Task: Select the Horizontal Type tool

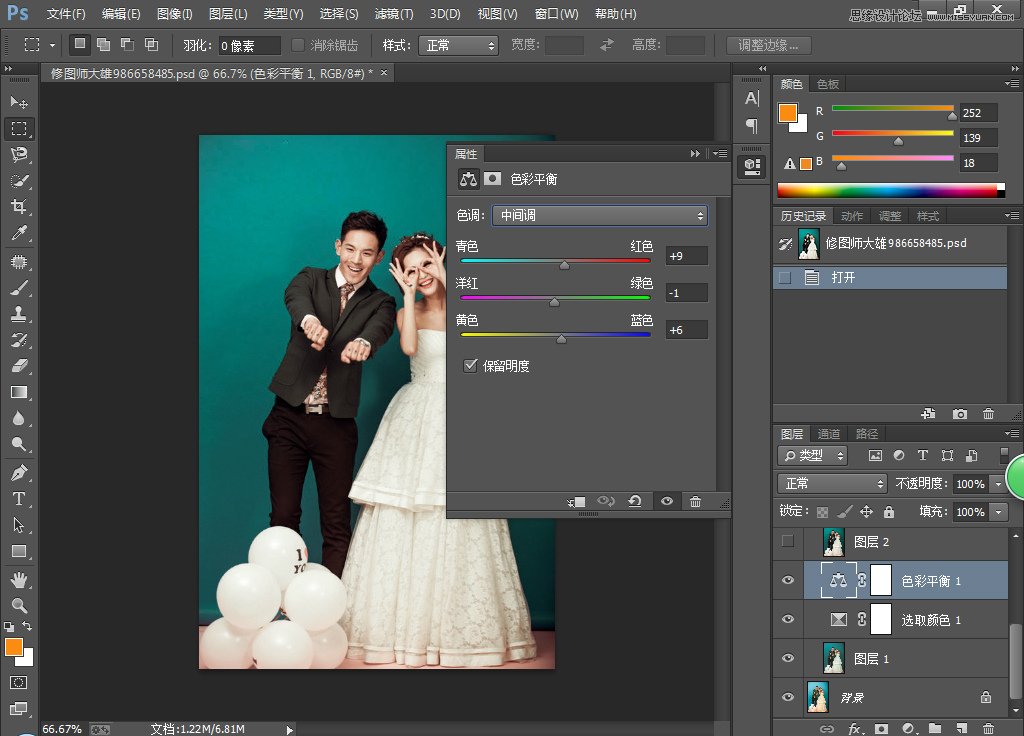Action: pyautogui.click(x=18, y=496)
